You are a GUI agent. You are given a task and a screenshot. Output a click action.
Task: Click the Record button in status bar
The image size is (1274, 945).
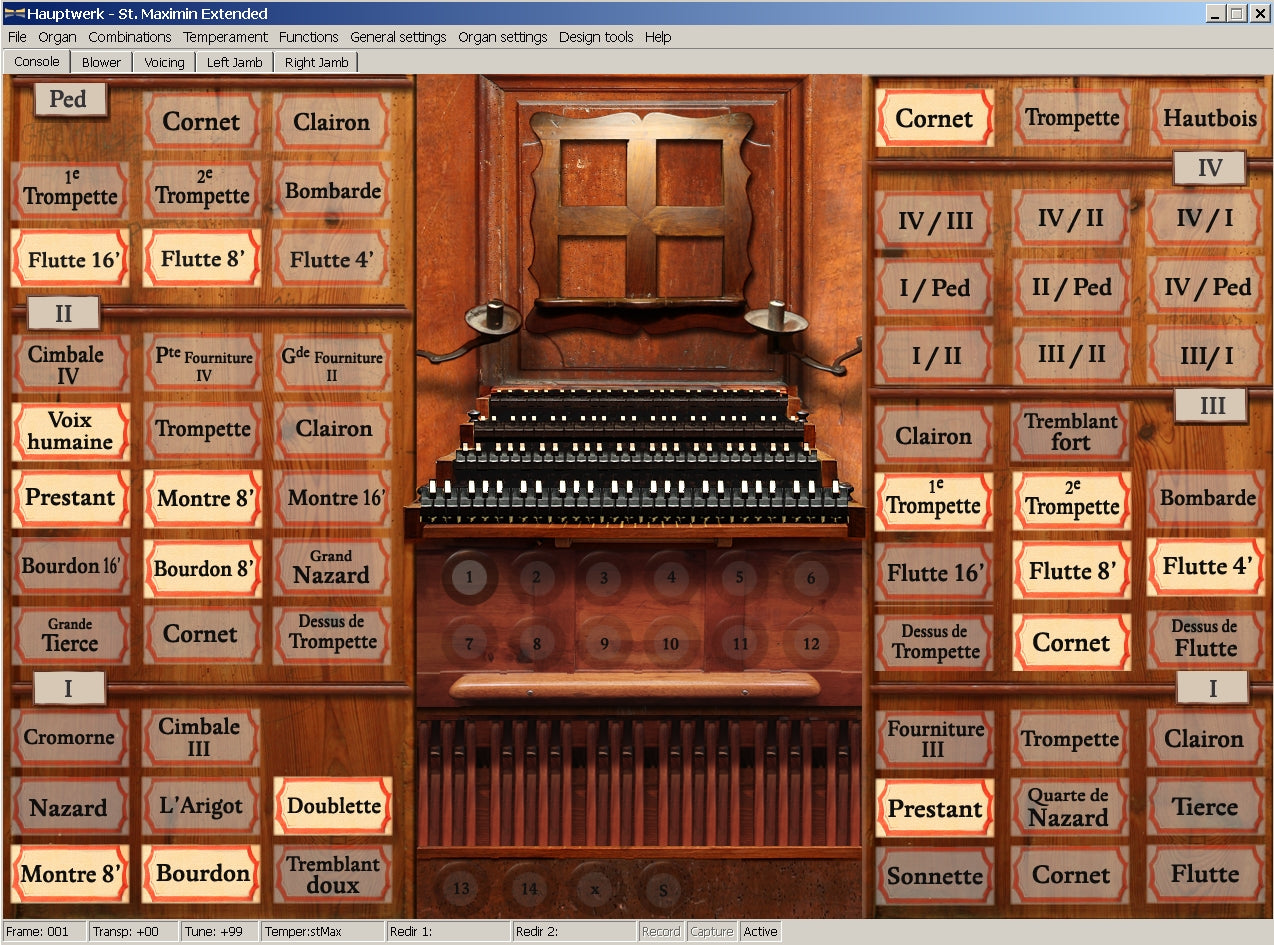(x=660, y=931)
